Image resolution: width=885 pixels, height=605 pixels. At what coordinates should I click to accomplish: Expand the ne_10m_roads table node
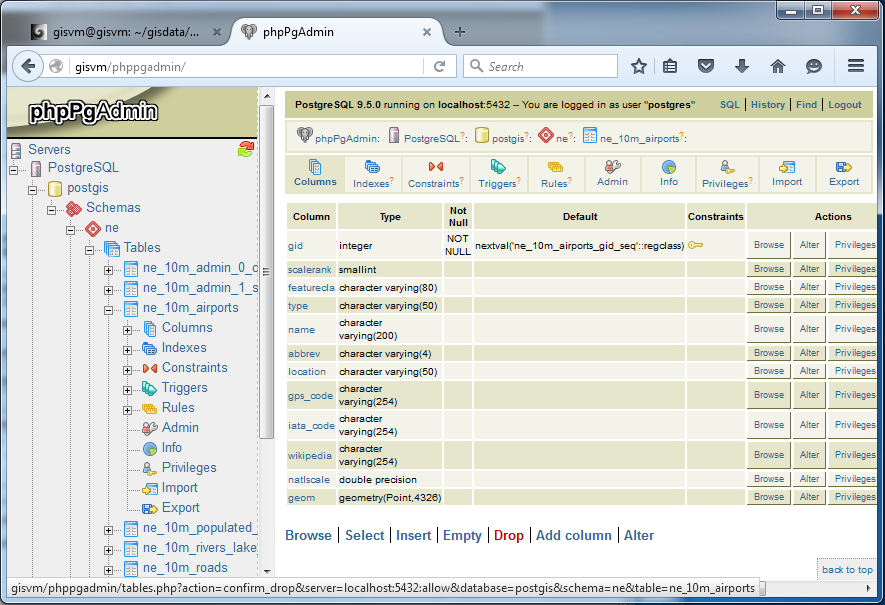108,570
